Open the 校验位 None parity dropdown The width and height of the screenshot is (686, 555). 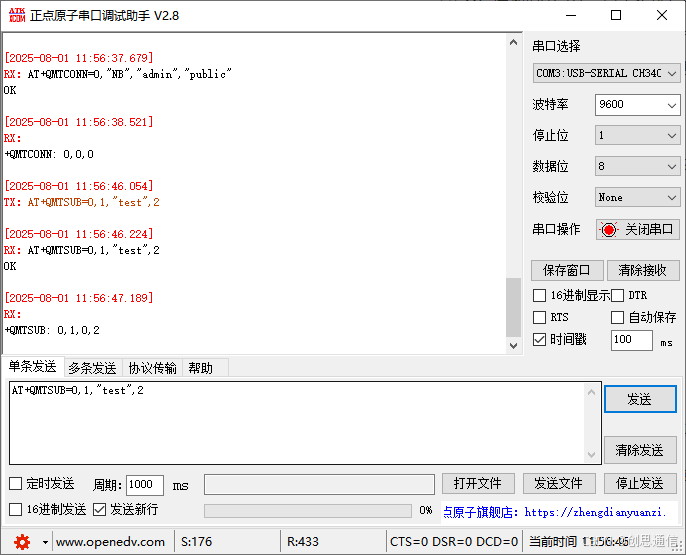coord(637,197)
